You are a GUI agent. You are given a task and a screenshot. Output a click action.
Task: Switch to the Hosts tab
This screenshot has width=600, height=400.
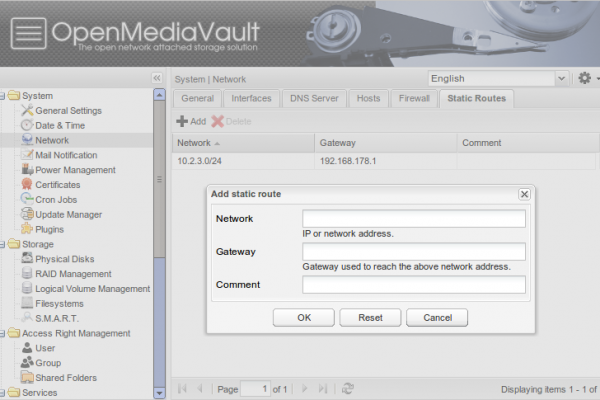click(368, 98)
